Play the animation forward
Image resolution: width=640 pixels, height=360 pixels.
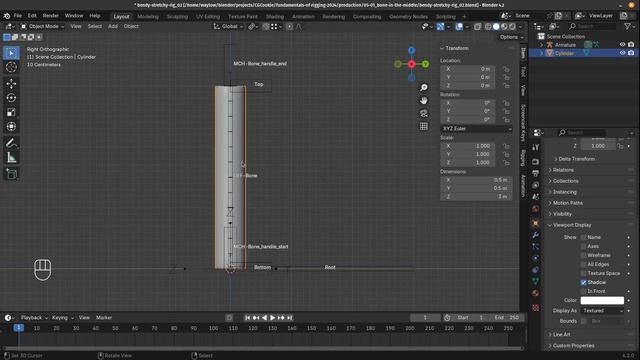pyautogui.click(x=273, y=318)
